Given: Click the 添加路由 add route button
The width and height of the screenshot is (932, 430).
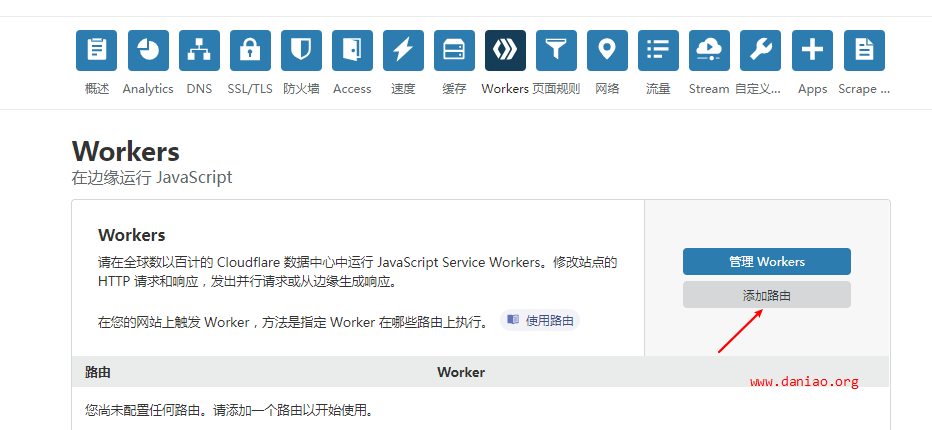Looking at the screenshot, I should 767,295.
